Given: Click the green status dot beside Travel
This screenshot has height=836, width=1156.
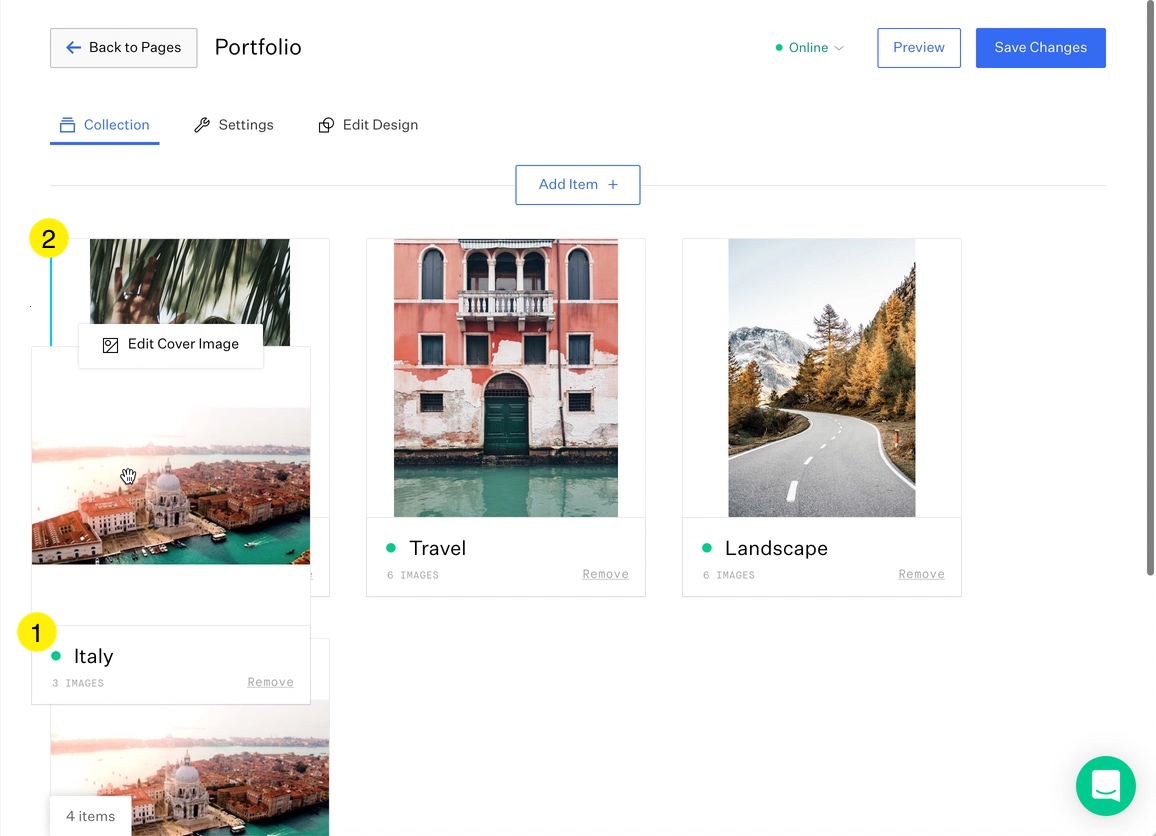Looking at the screenshot, I should [x=391, y=548].
